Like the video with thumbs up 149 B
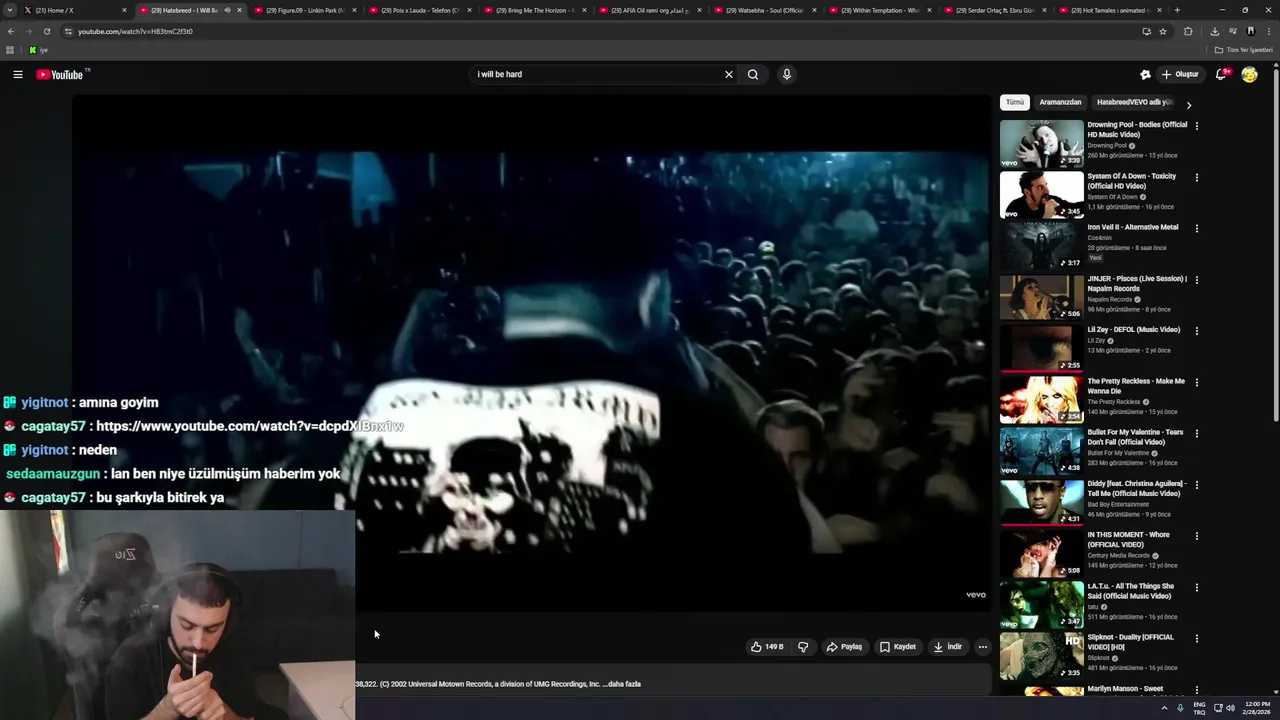The height and width of the screenshot is (720, 1280). 767,647
